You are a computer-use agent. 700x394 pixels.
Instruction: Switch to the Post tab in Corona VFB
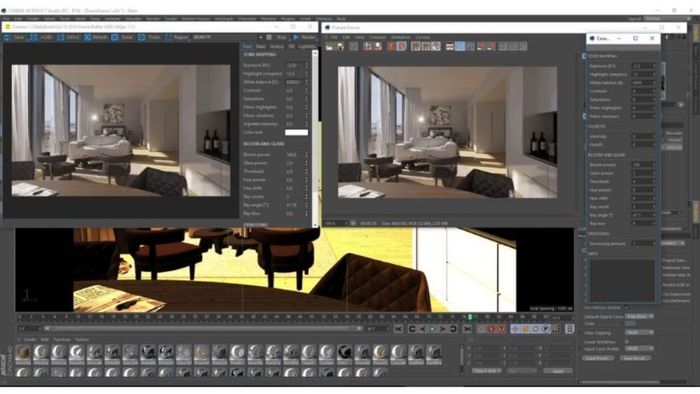point(247,46)
